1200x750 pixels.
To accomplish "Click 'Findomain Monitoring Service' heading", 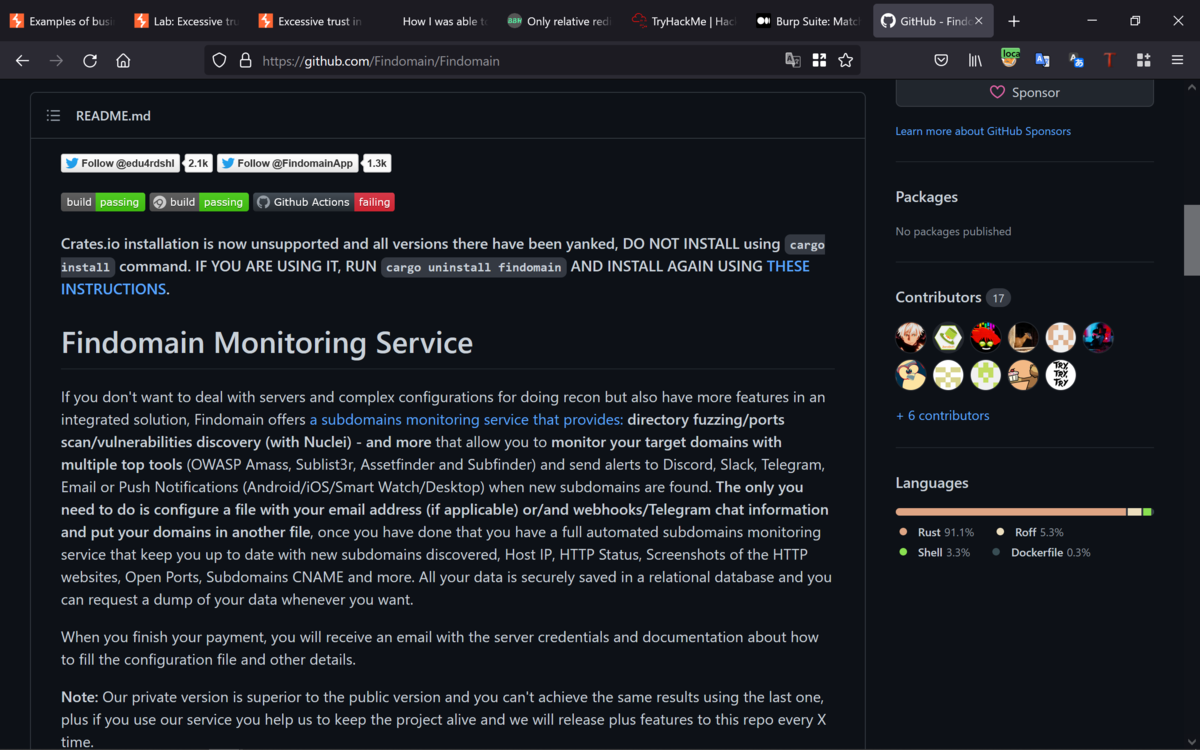I will (x=267, y=343).
